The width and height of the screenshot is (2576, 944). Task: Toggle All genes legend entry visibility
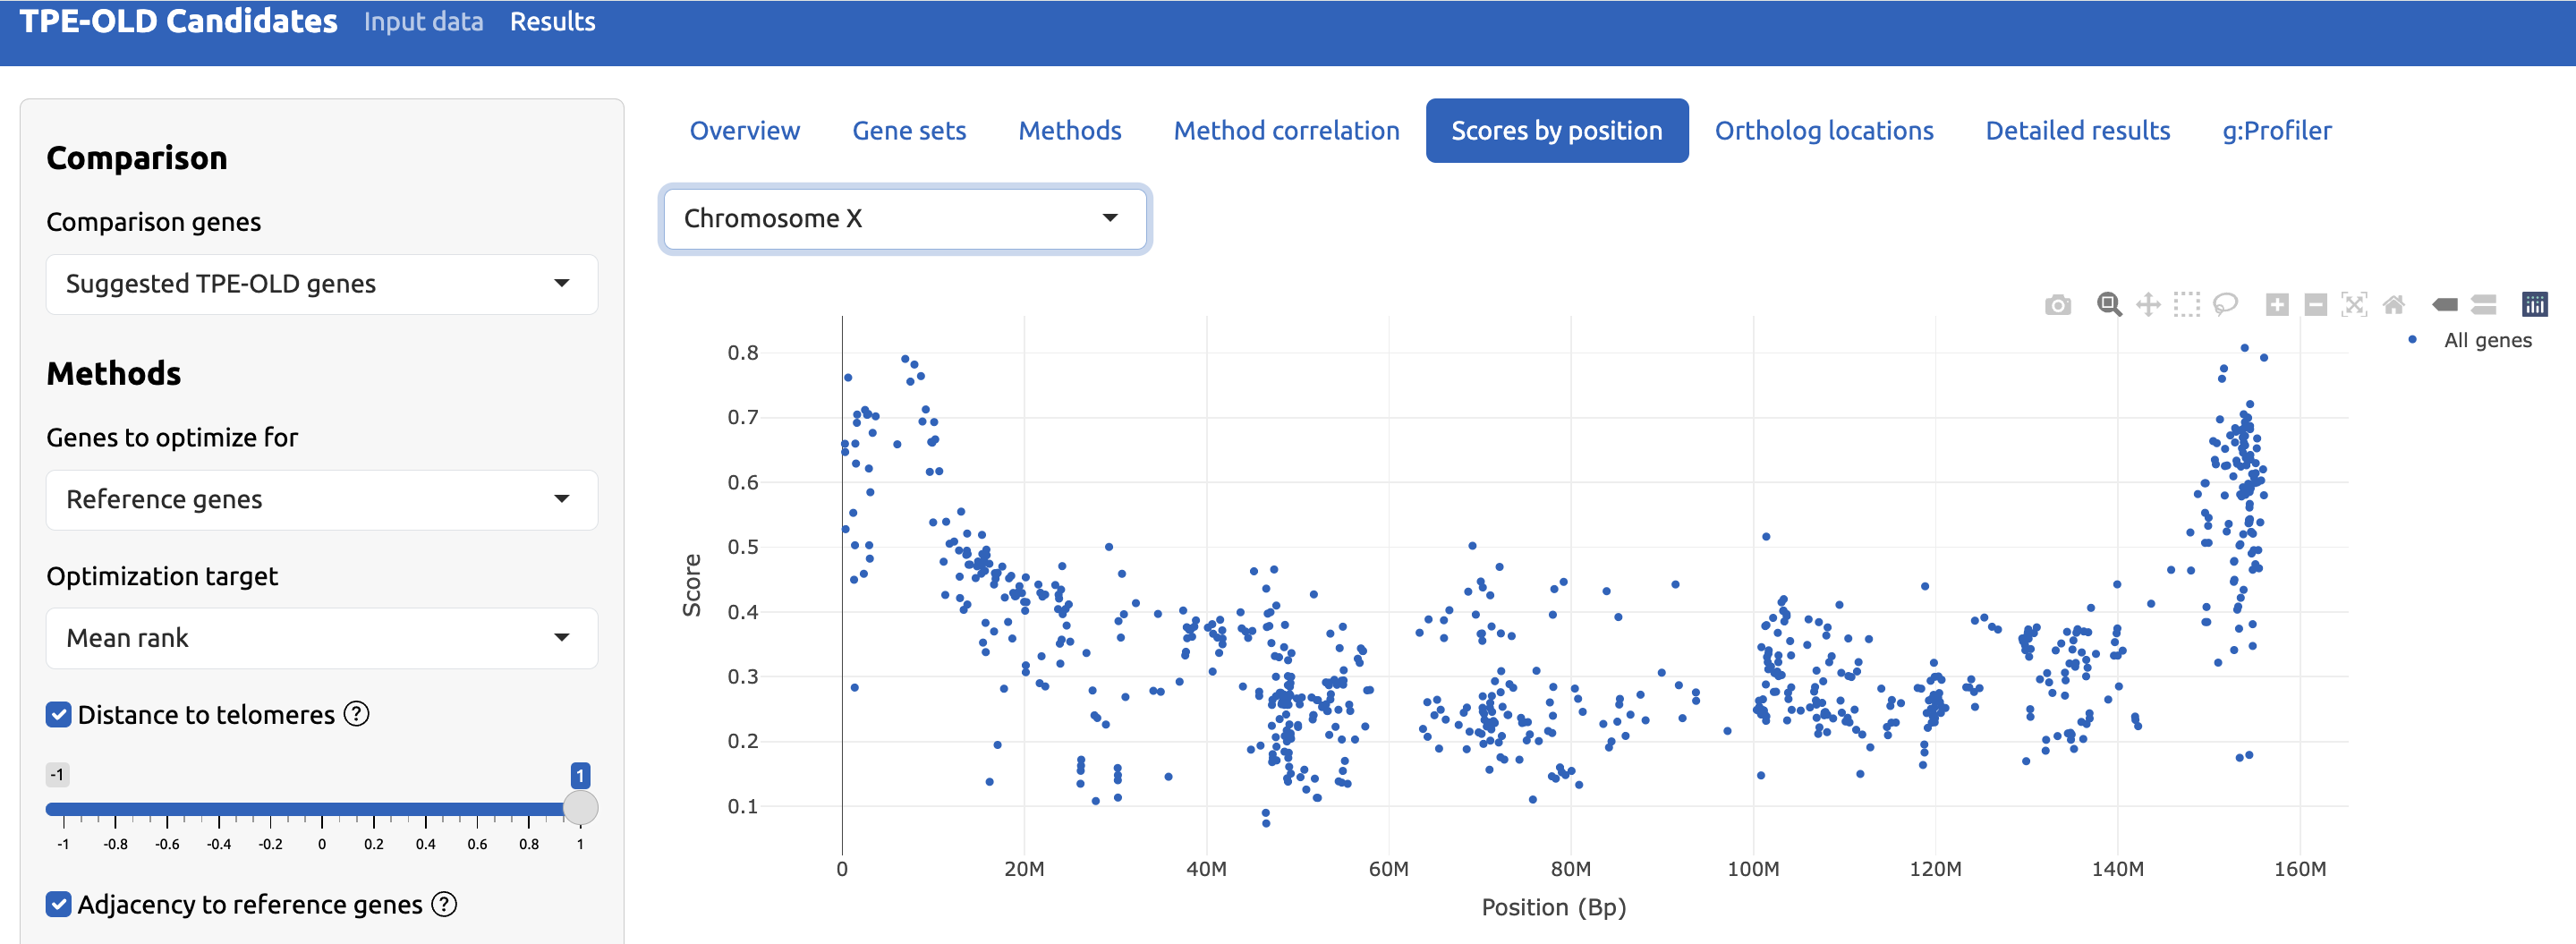click(x=2486, y=340)
